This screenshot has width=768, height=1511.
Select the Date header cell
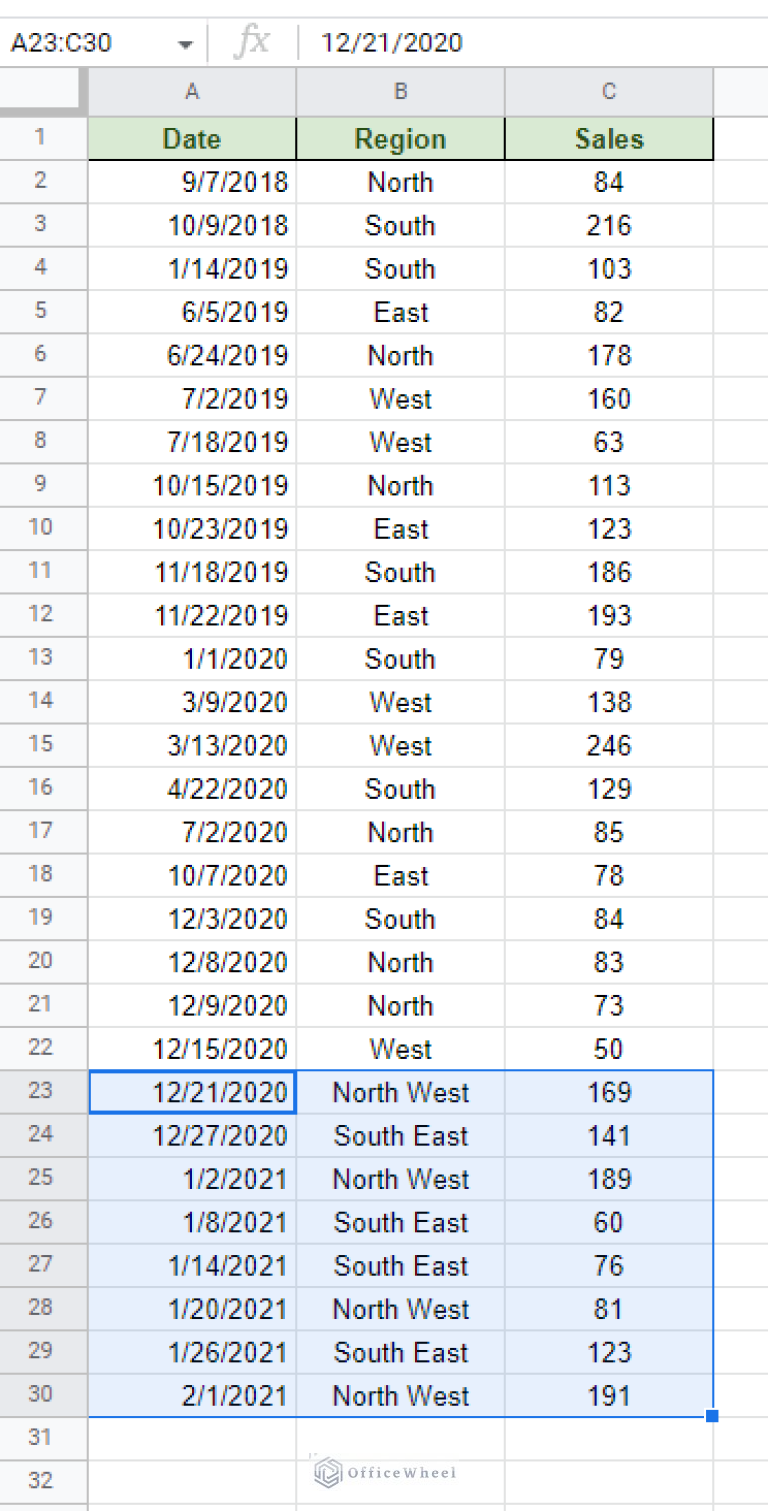coord(192,139)
